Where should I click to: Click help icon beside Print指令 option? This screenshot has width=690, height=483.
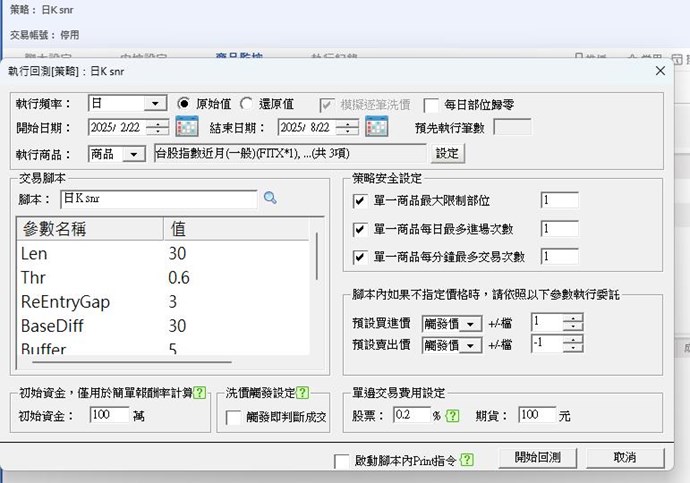pyautogui.click(x=467, y=460)
